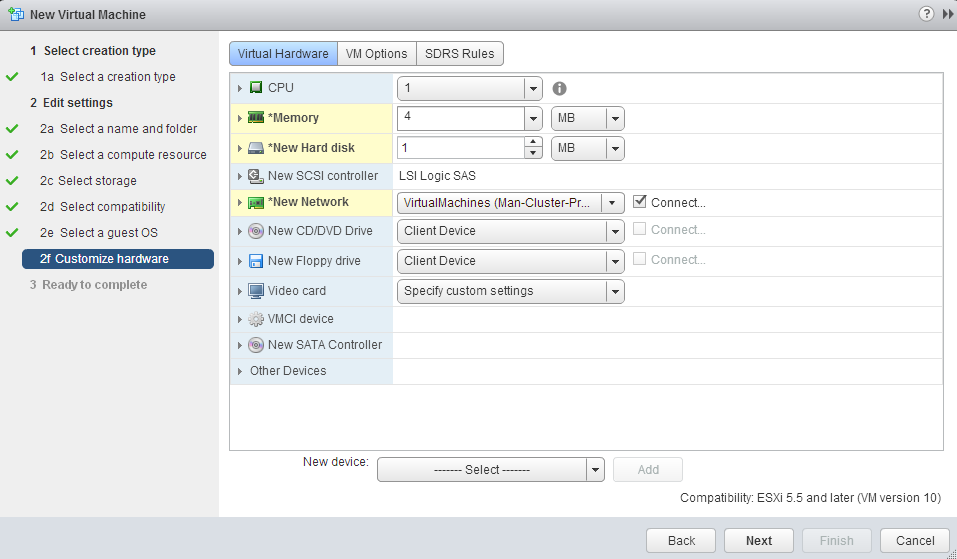Click green checkmark beside 2c Select storage
This screenshot has width=957, height=559.
(12, 181)
